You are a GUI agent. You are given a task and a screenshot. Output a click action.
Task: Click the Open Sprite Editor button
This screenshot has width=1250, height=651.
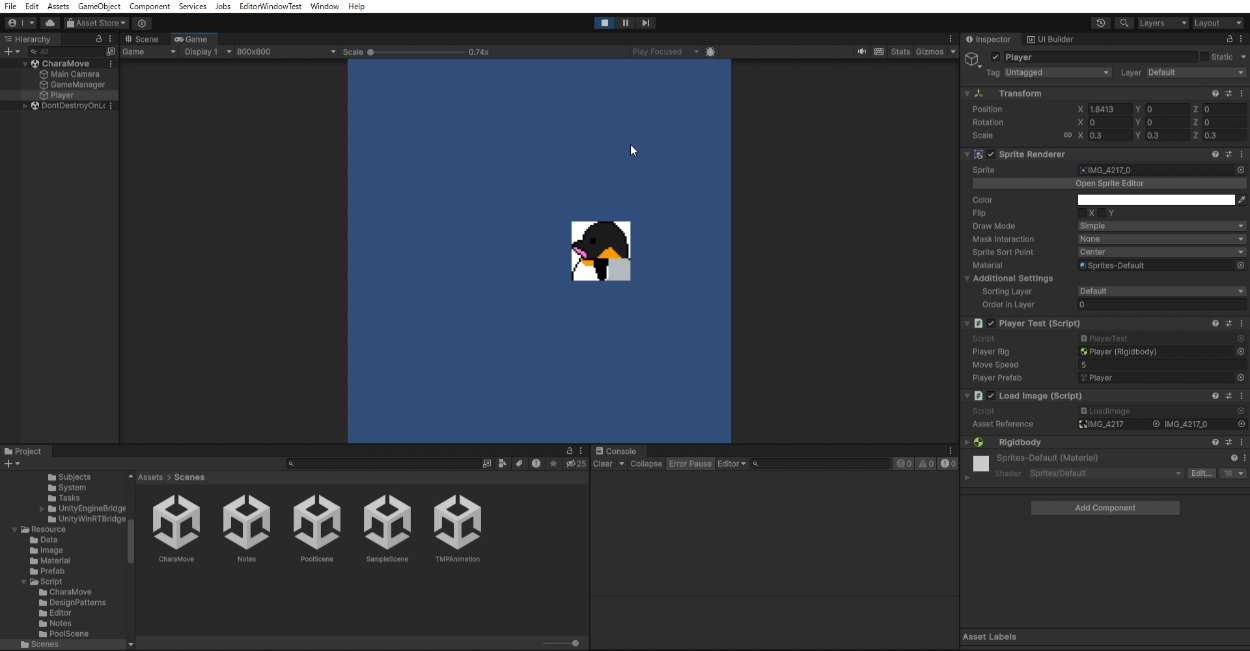tap(1108, 184)
